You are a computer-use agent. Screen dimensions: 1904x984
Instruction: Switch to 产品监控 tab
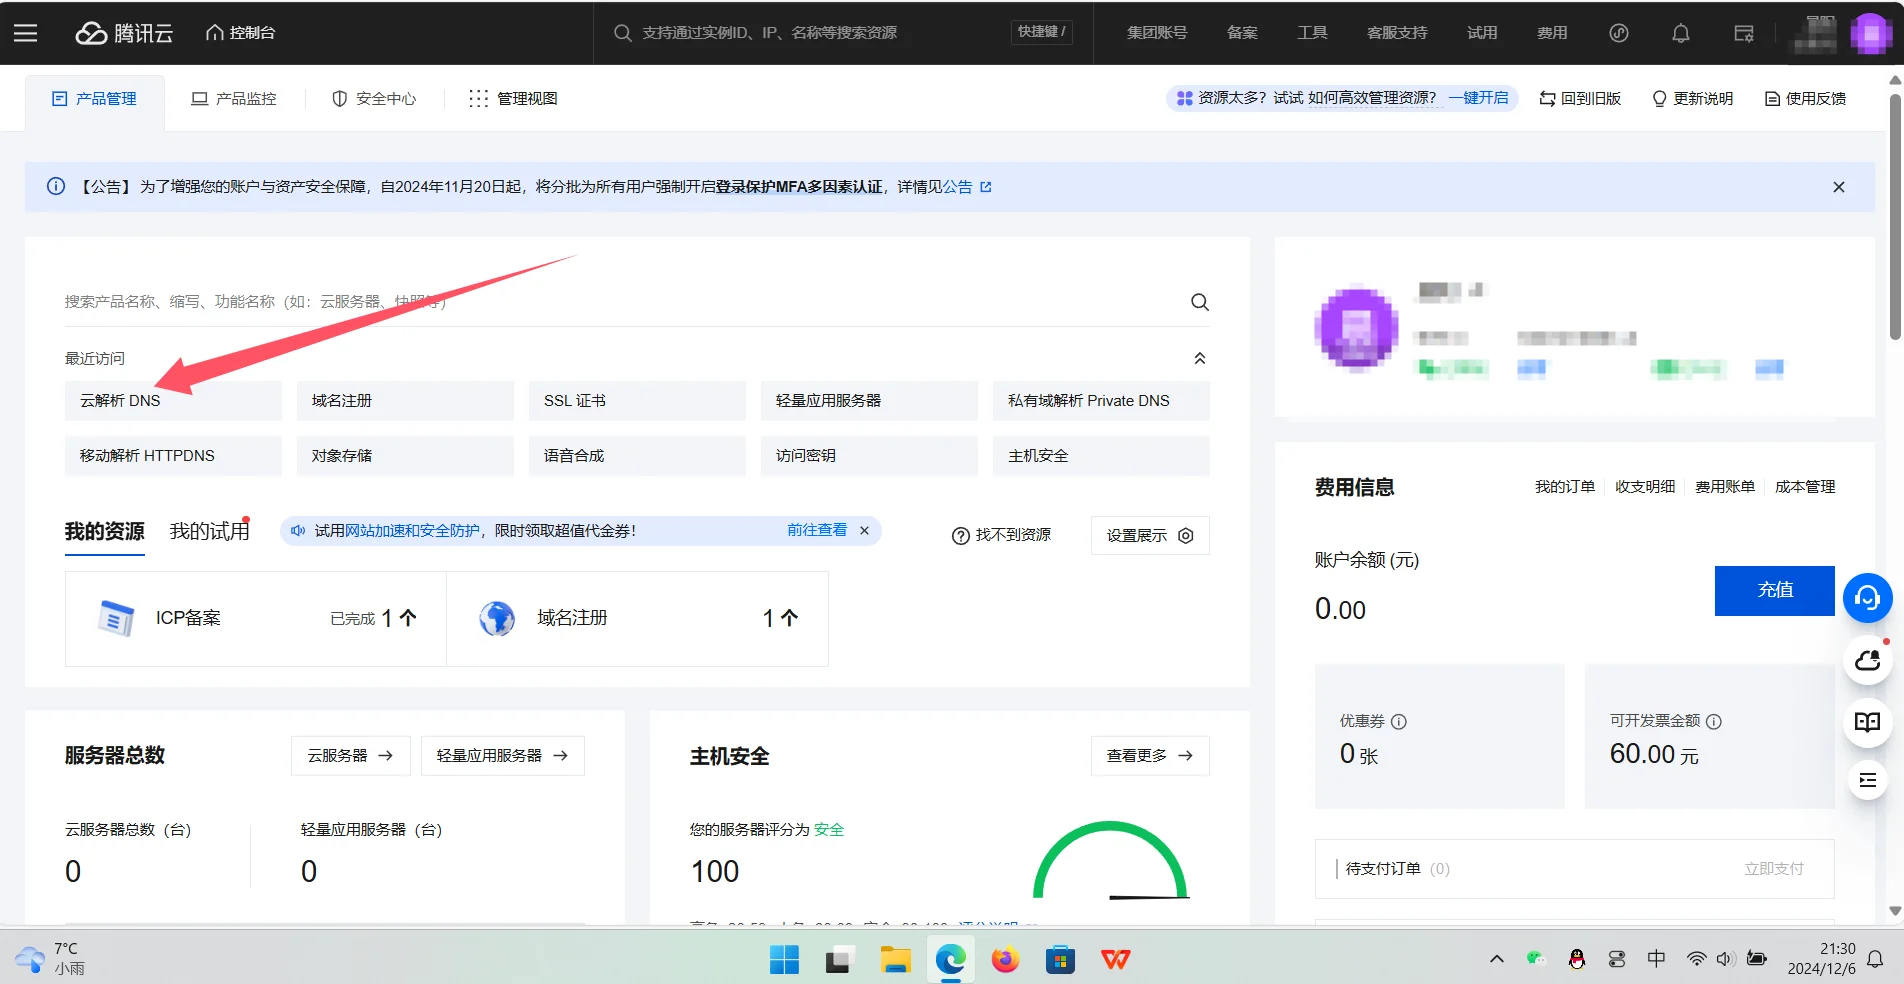(x=234, y=98)
